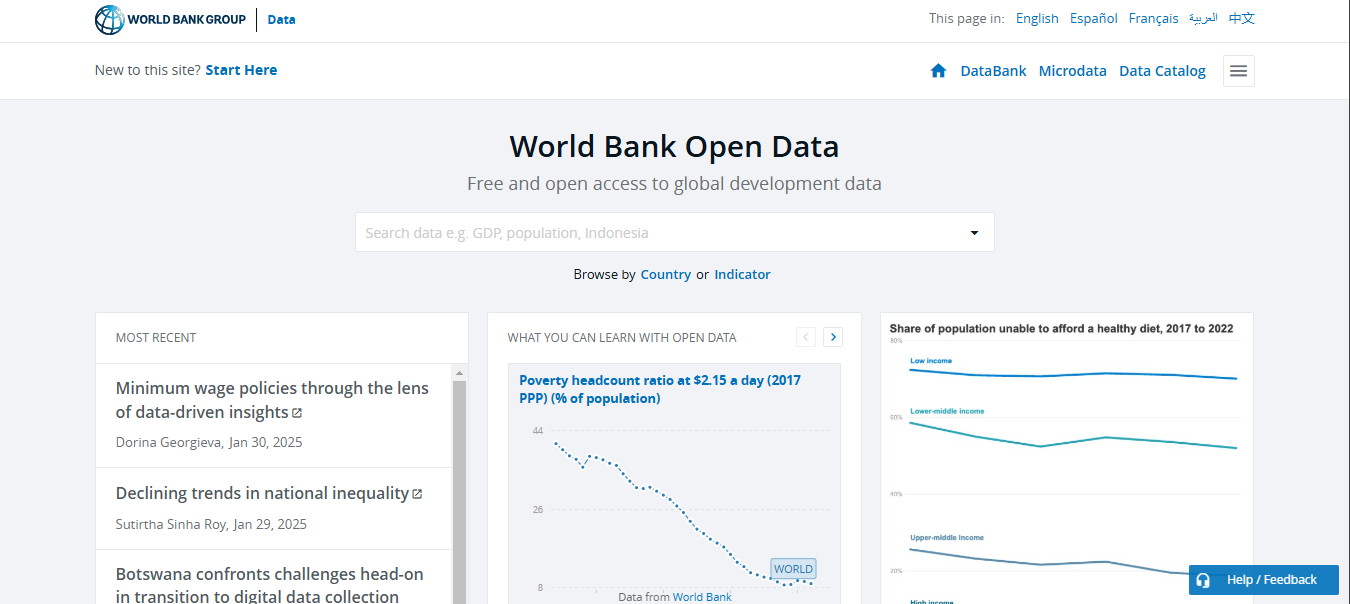Open the Data Catalog link
The width and height of the screenshot is (1350, 604).
[1162, 71]
